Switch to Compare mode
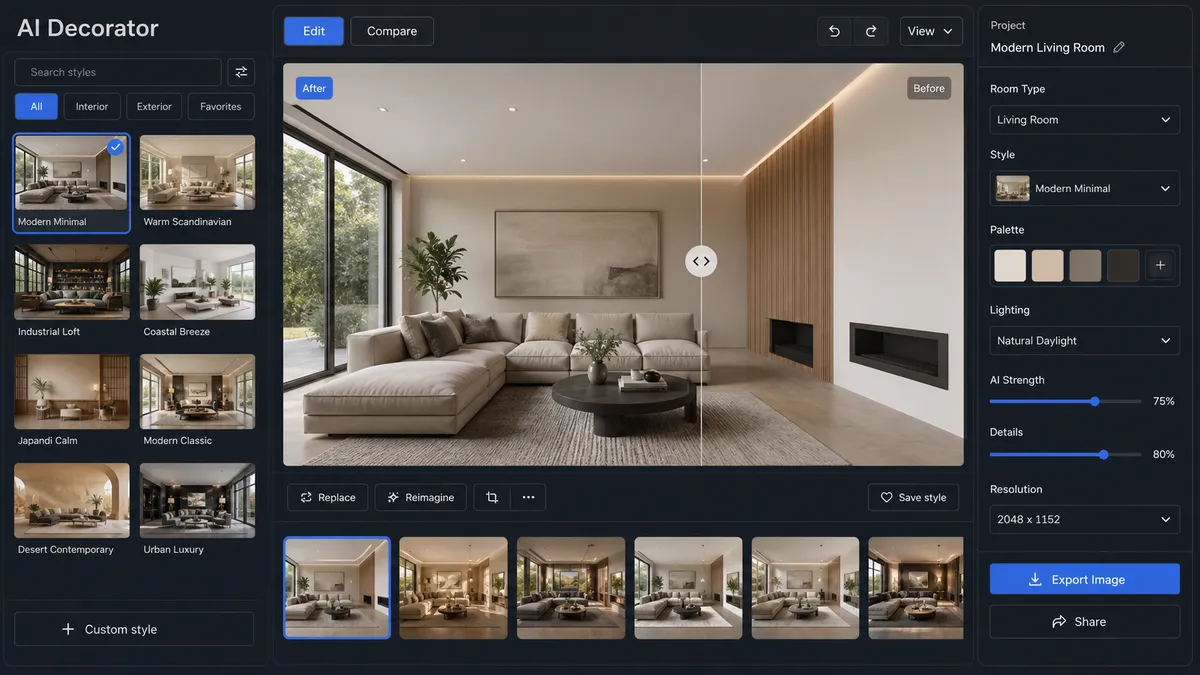Image resolution: width=1200 pixels, height=675 pixels. [392, 31]
